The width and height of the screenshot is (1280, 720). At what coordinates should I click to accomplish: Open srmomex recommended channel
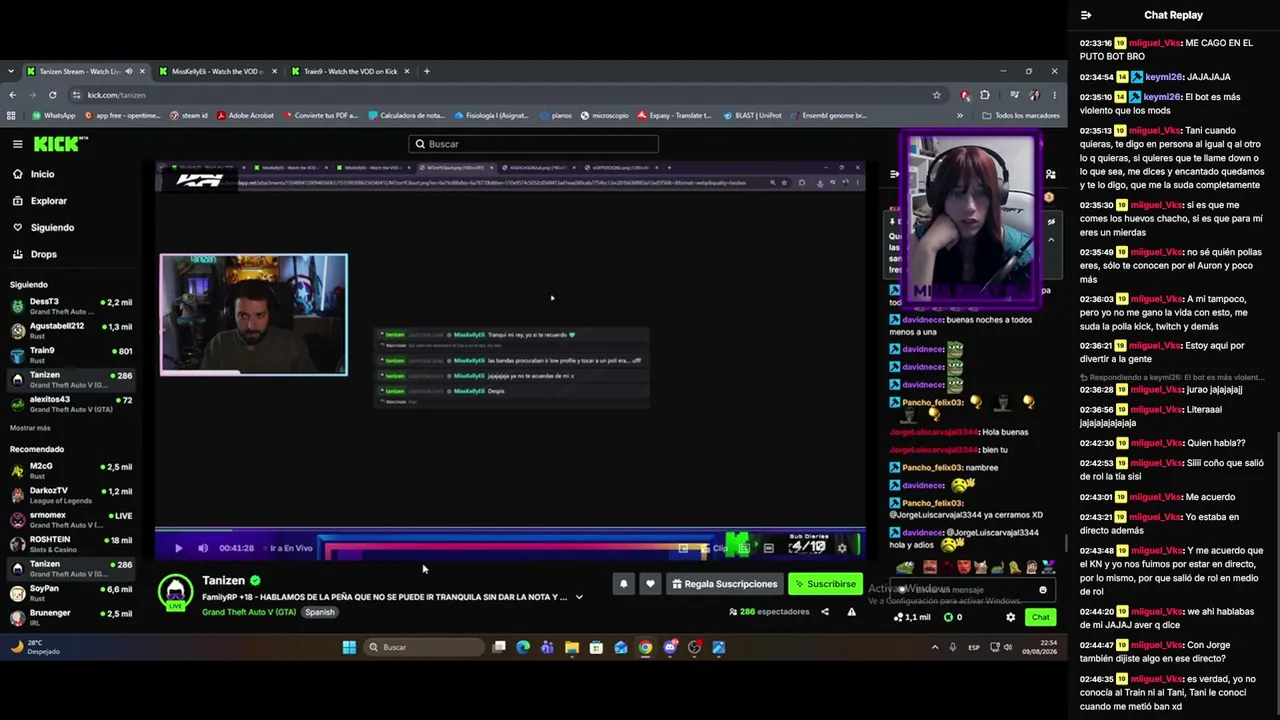70,520
